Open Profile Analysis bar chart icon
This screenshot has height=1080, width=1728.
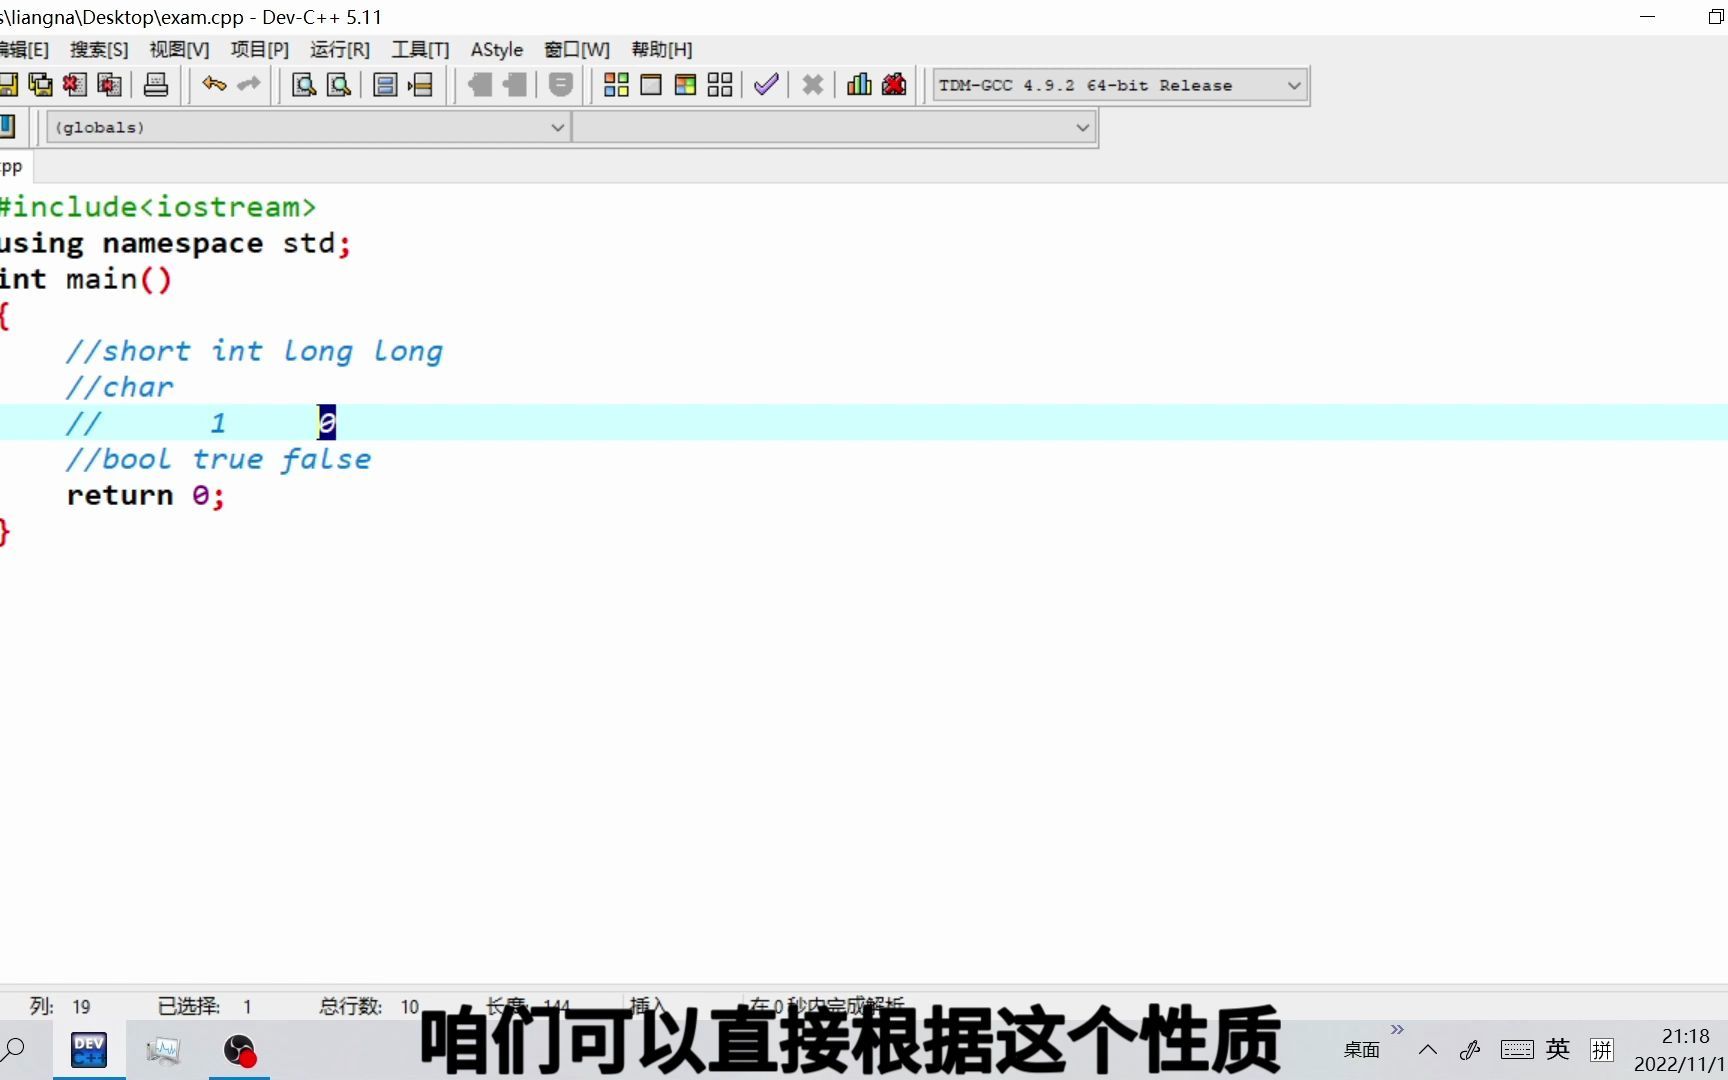[x=859, y=85]
